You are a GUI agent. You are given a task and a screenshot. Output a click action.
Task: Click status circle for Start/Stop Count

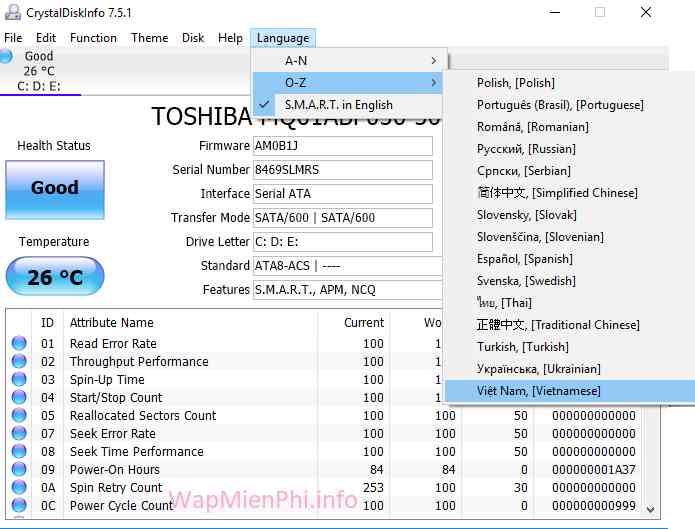[19, 397]
